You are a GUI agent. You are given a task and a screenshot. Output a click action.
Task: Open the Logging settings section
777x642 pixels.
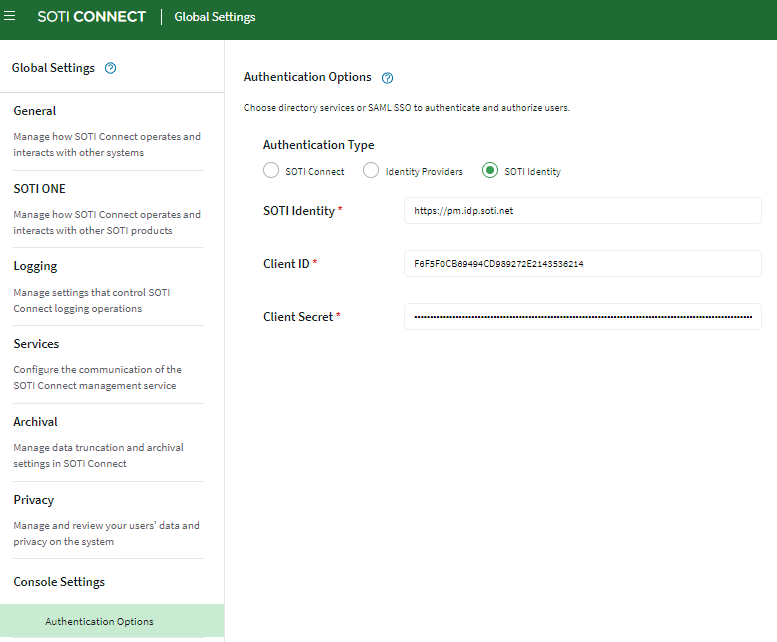click(35, 267)
